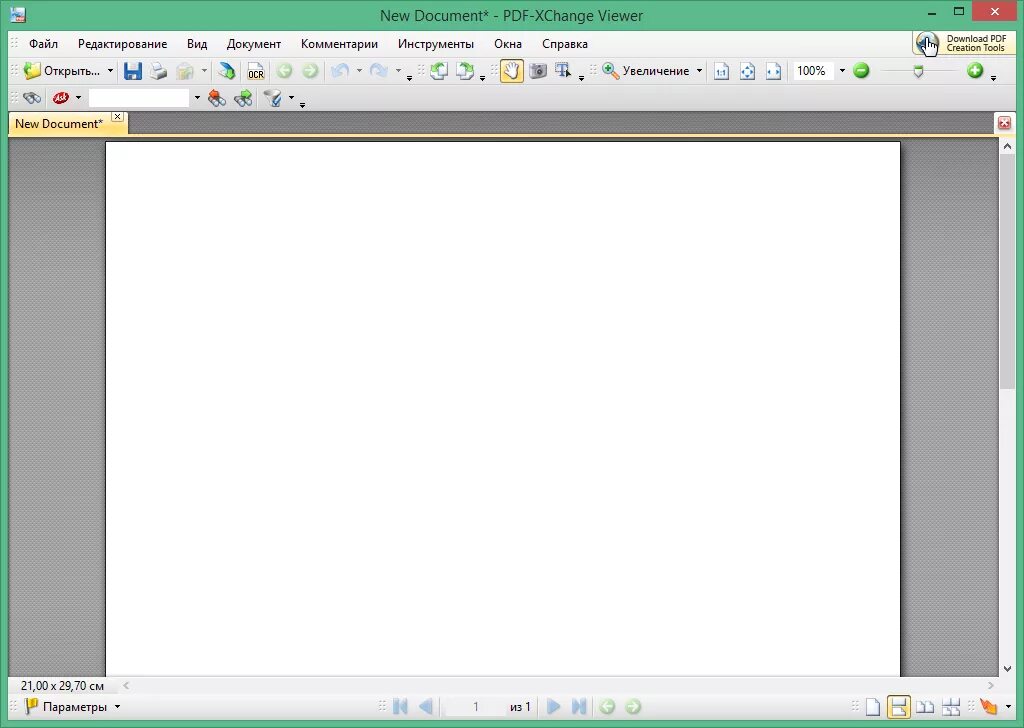Expand the Redo history dropdown

pyautogui.click(x=398, y=71)
